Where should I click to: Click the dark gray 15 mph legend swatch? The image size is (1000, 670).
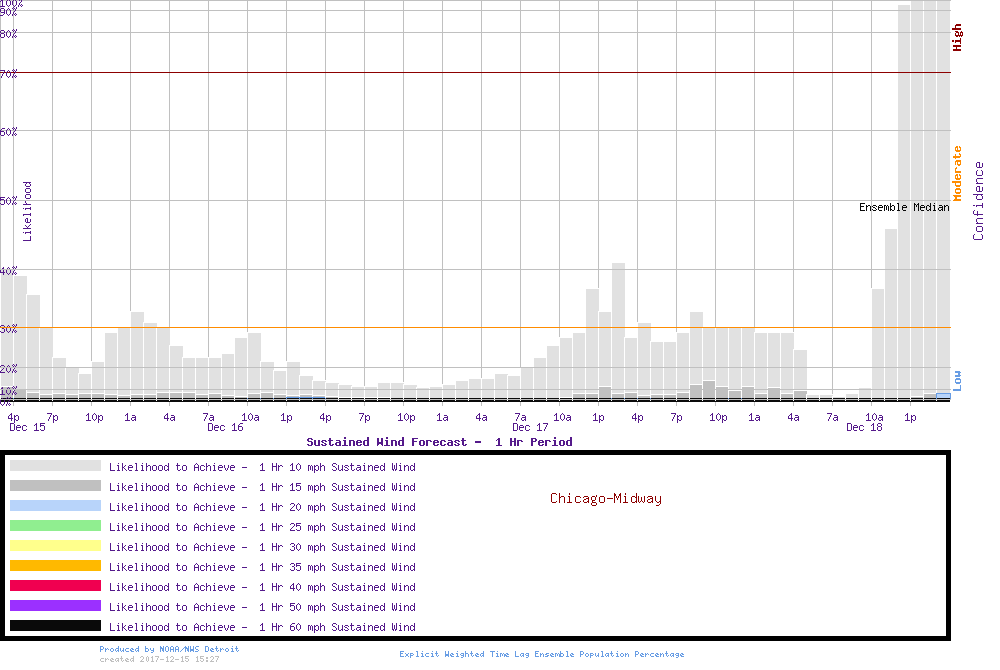(x=55, y=486)
